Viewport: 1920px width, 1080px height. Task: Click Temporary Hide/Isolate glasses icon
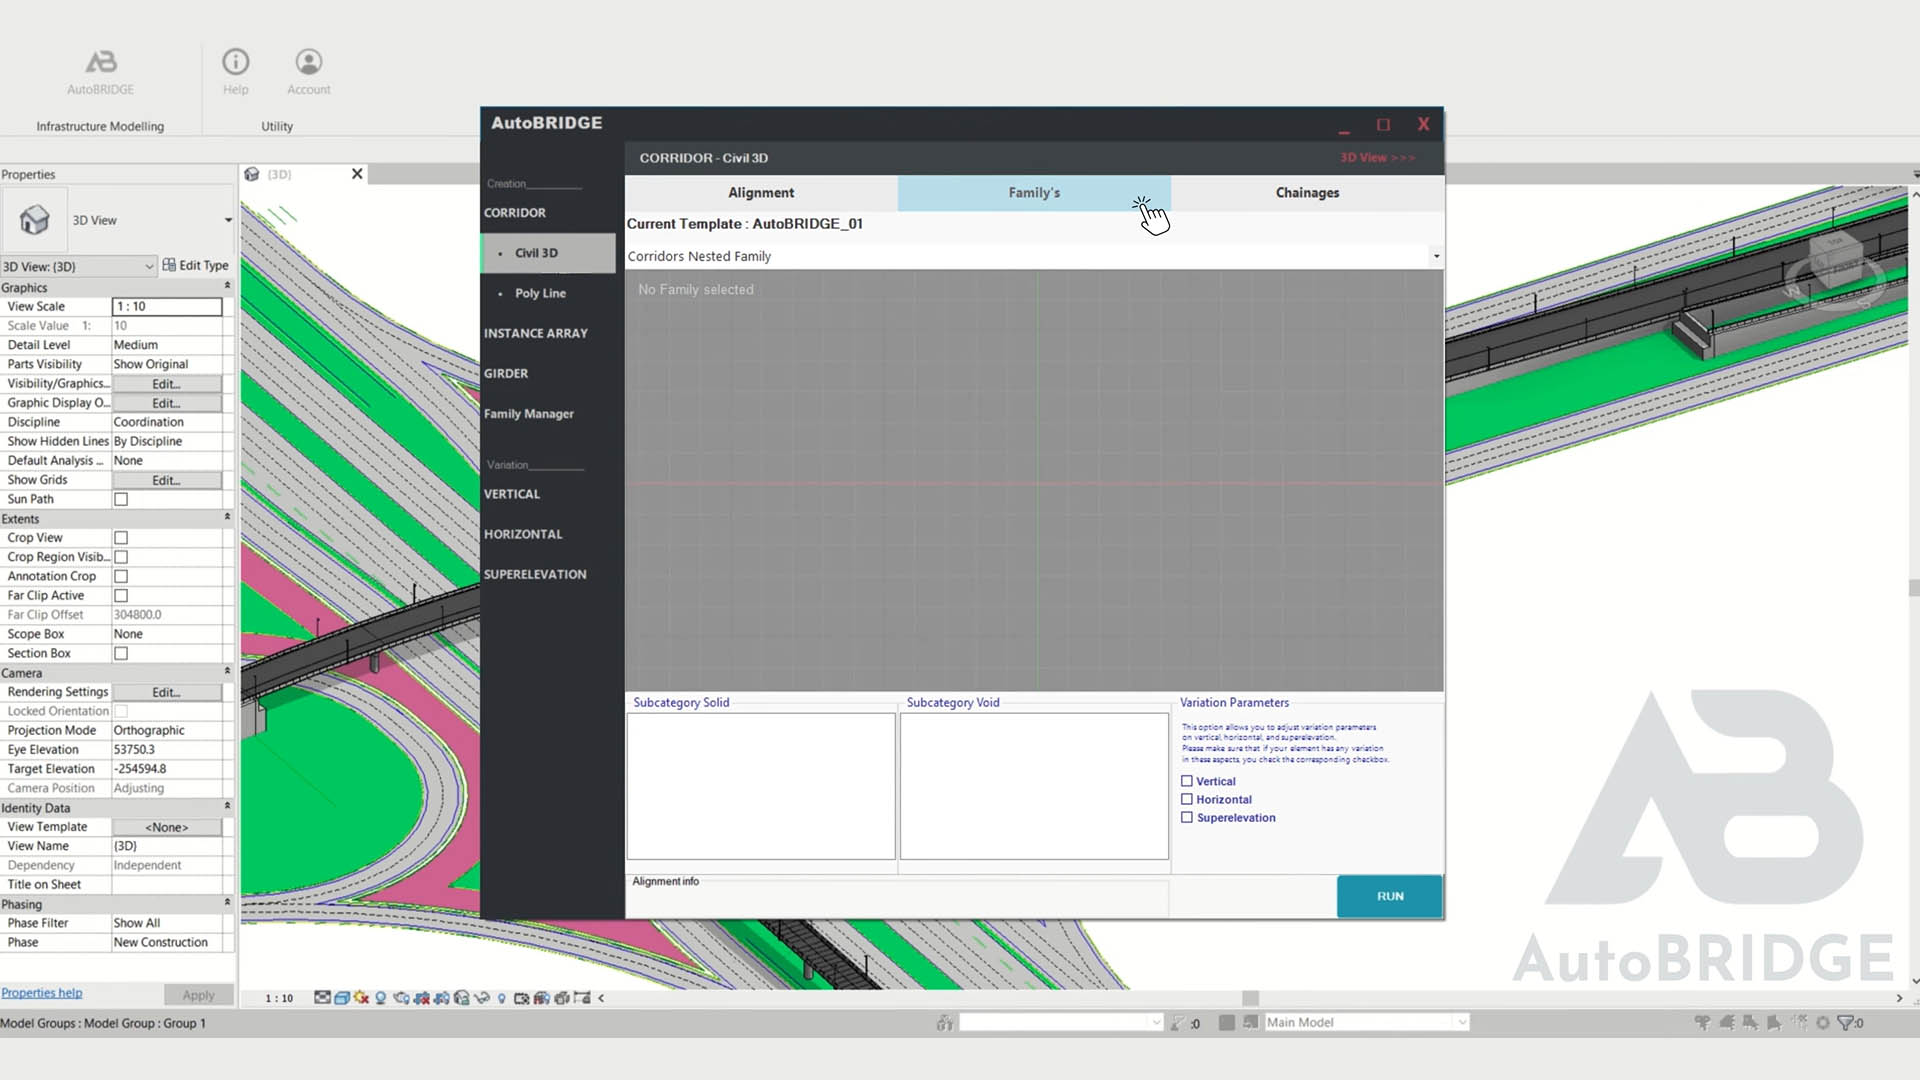click(482, 998)
